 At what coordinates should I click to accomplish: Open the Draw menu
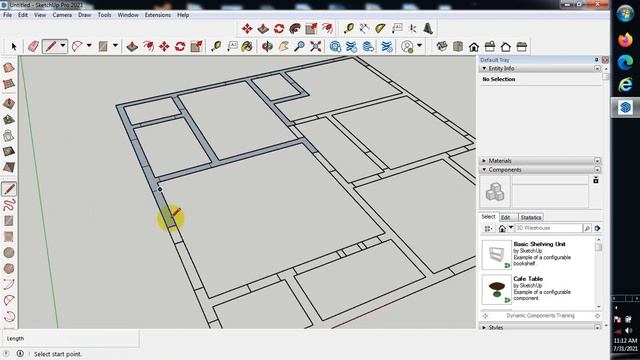tap(84, 15)
